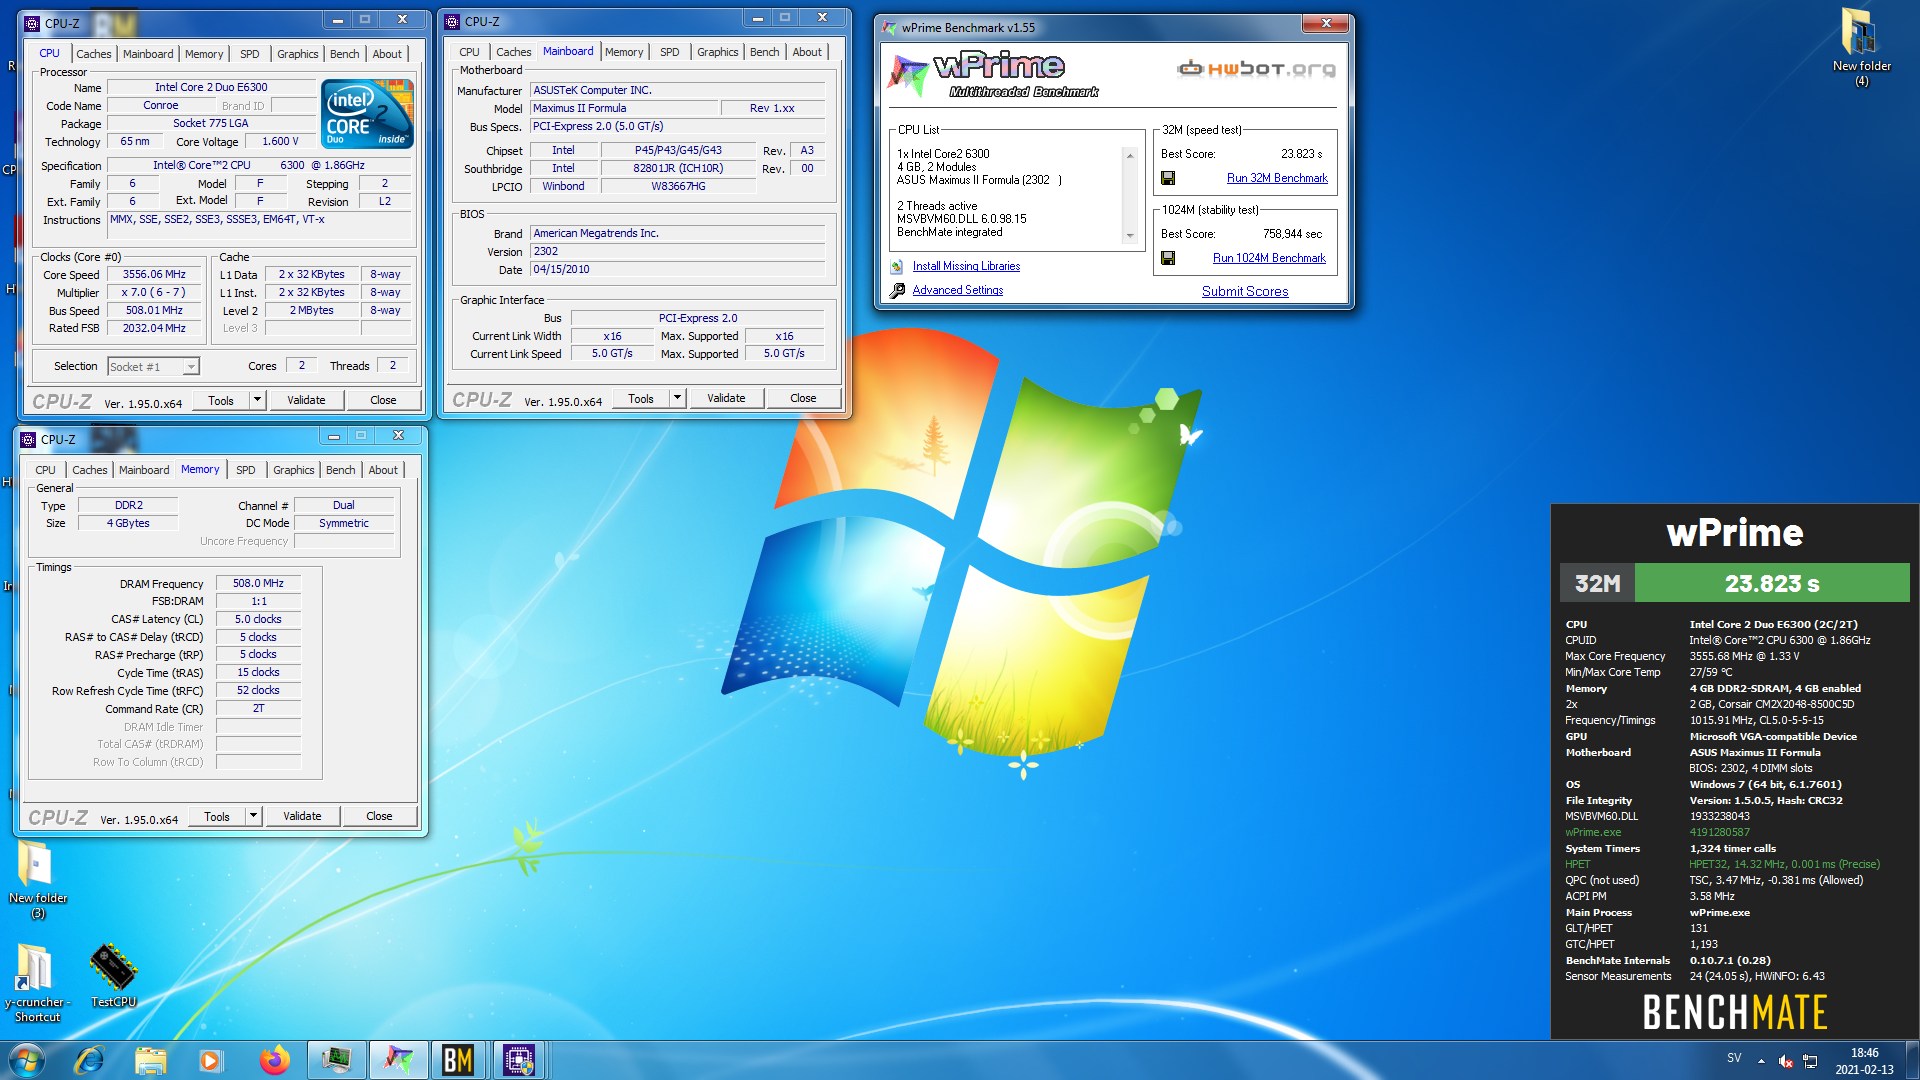Open the Memory tab in the Mainboard CPU-Z window
1920x1080 pixels.
point(623,52)
